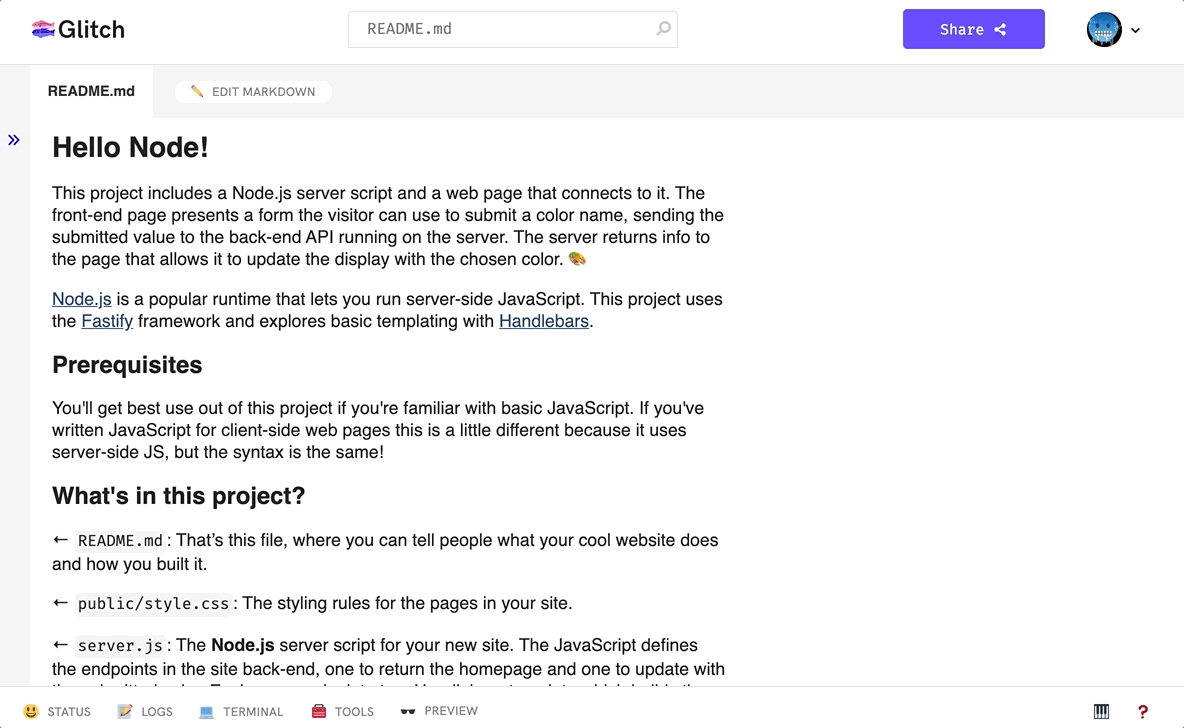Image resolution: width=1184 pixels, height=728 pixels.
Task: Expand the sidebar with the double chevron
Action: point(14,140)
